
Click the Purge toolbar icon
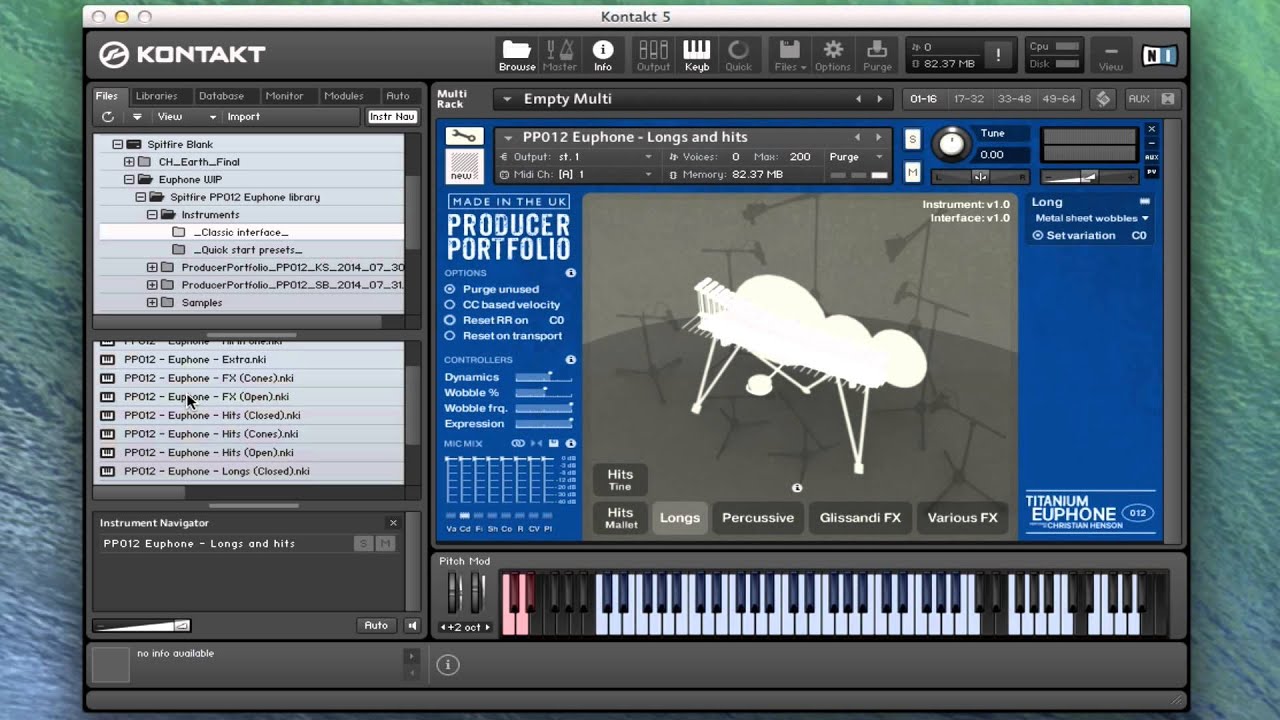click(877, 56)
